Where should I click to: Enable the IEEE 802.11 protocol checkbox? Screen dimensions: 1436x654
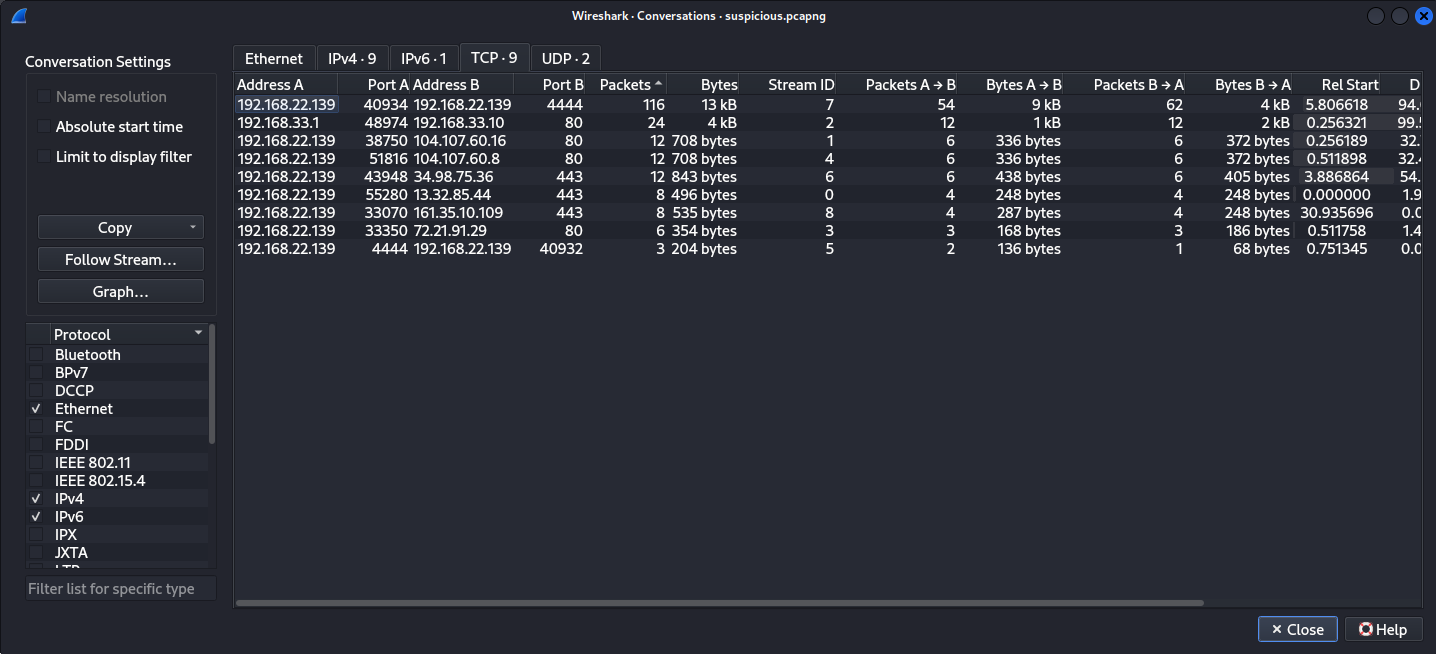coord(36,463)
